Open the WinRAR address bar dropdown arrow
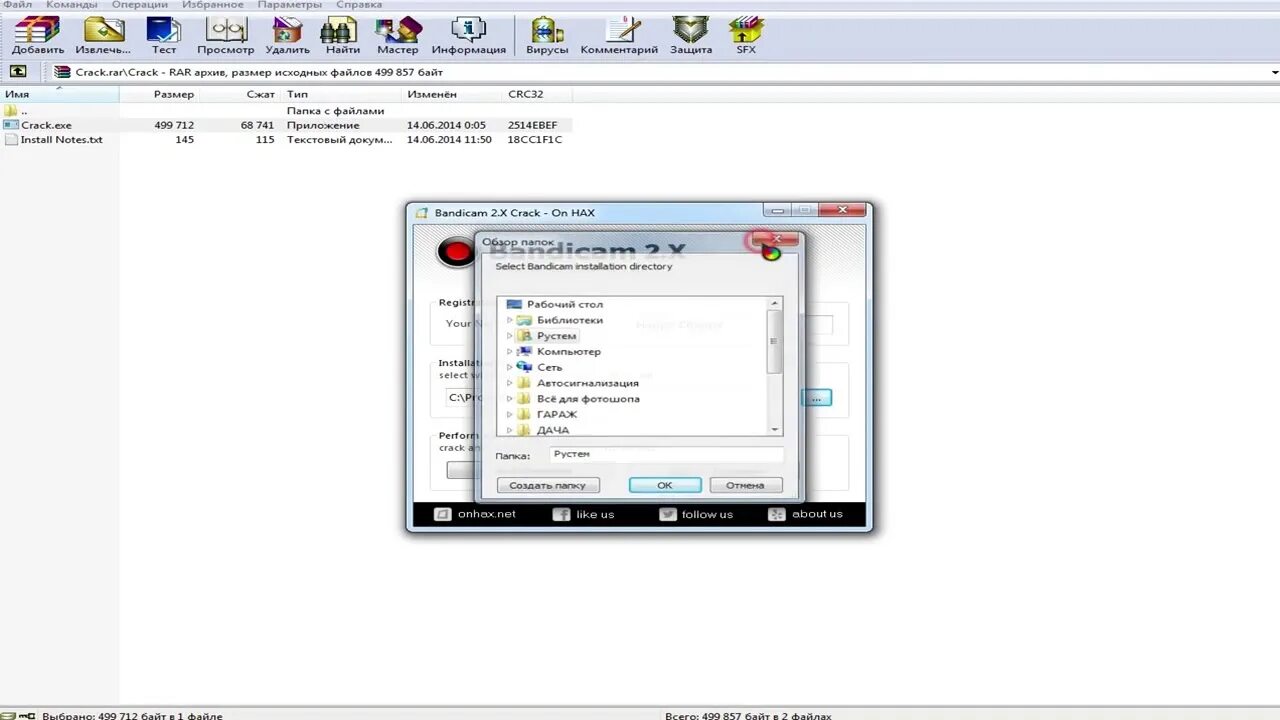The width and height of the screenshot is (1280, 720). pos(1274,72)
